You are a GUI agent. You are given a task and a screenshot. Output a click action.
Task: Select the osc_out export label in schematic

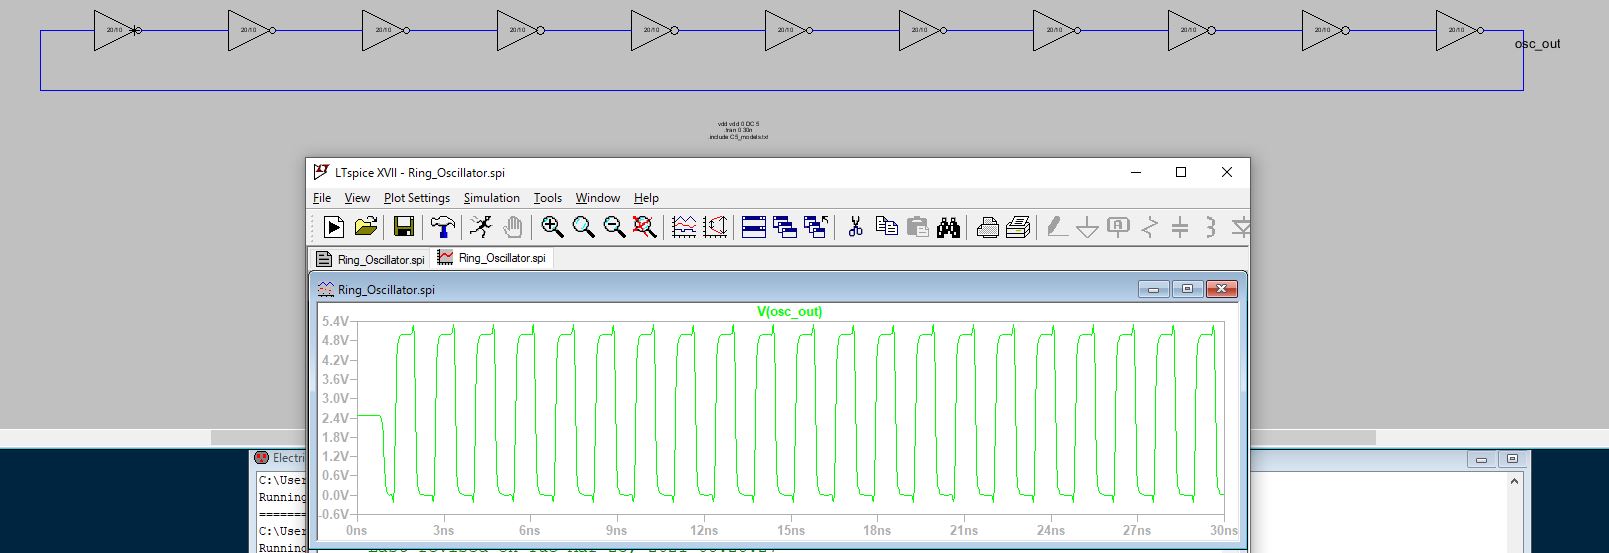coord(1537,44)
